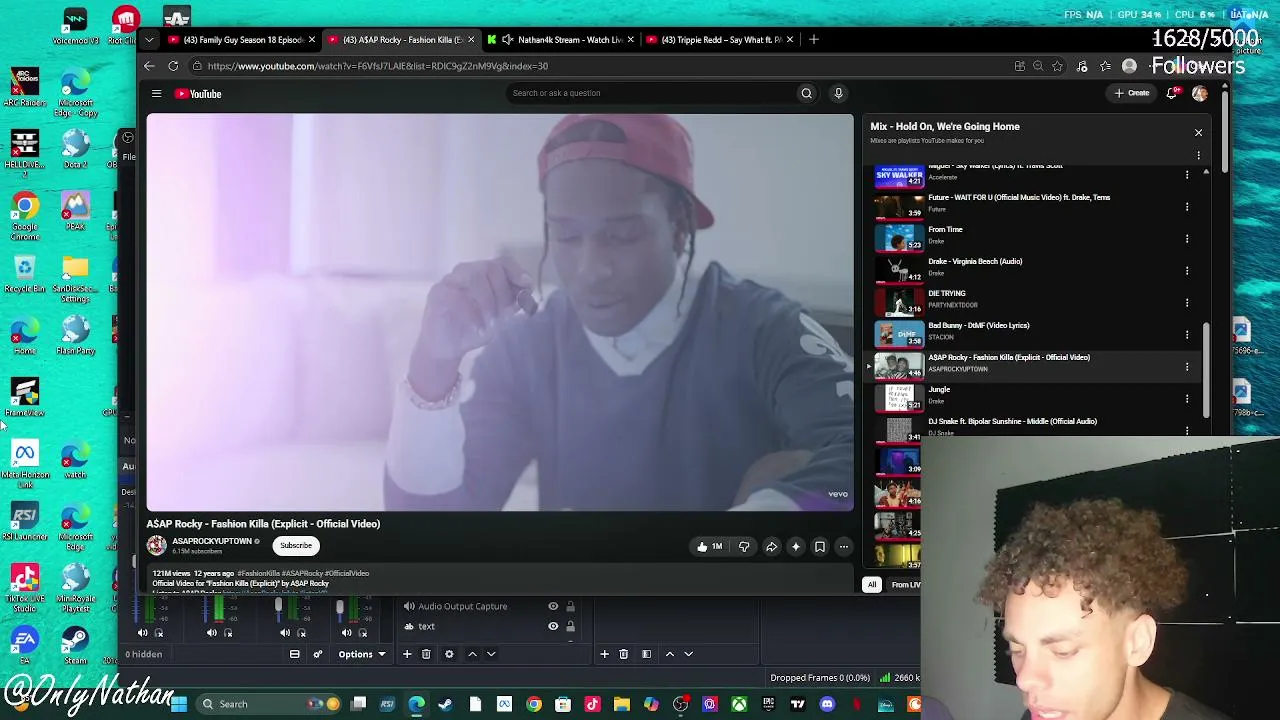Start voice search with the microphone icon
Image resolution: width=1280 pixels, height=720 pixels.
tap(838, 93)
